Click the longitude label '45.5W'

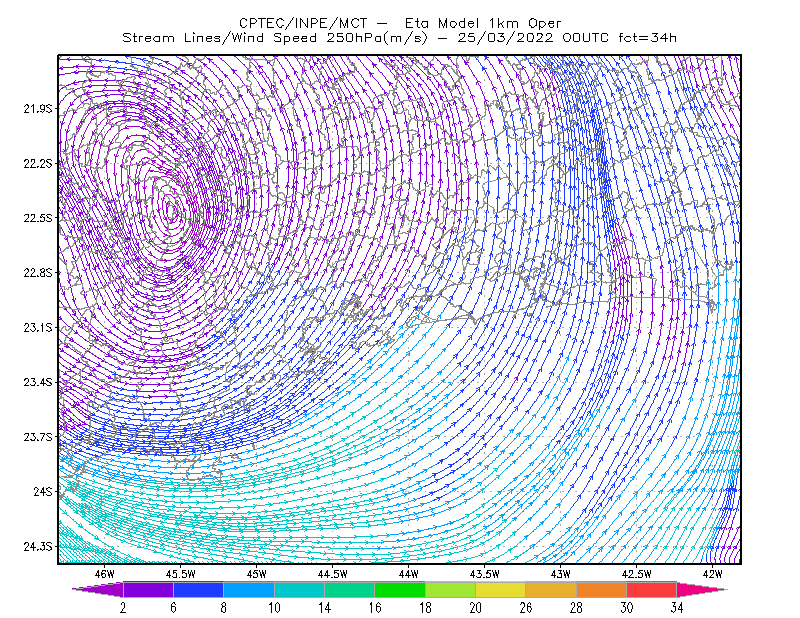point(181,574)
